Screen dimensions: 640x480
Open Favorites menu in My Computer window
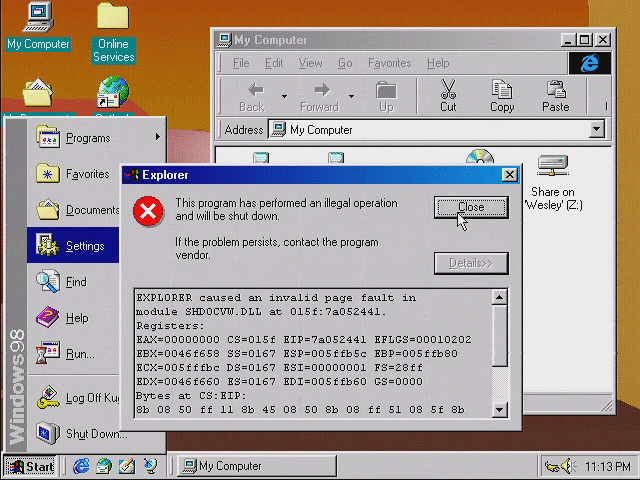pyautogui.click(x=389, y=63)
